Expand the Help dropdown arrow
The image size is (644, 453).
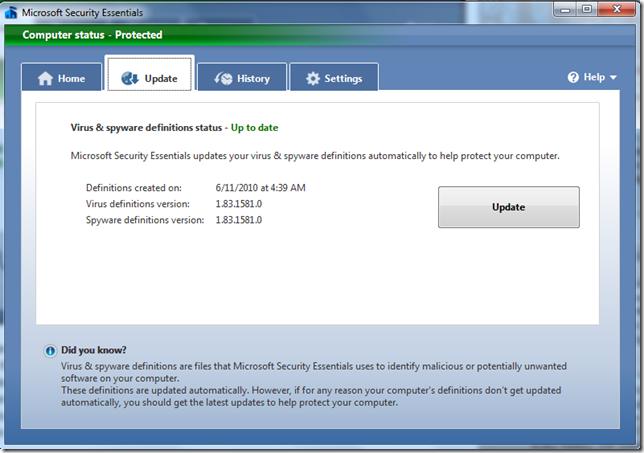click(613, 77)
